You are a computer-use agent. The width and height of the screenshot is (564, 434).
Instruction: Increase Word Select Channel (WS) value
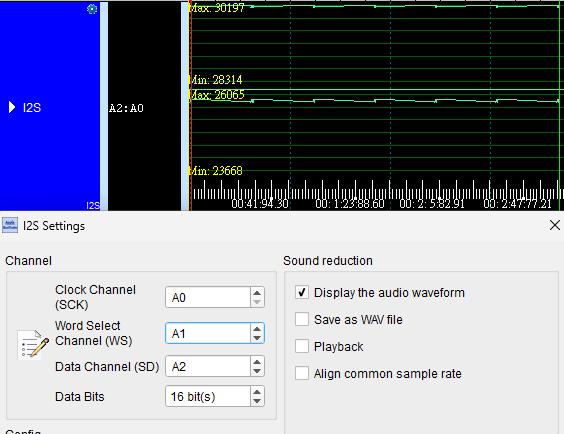tap(257, 329)
